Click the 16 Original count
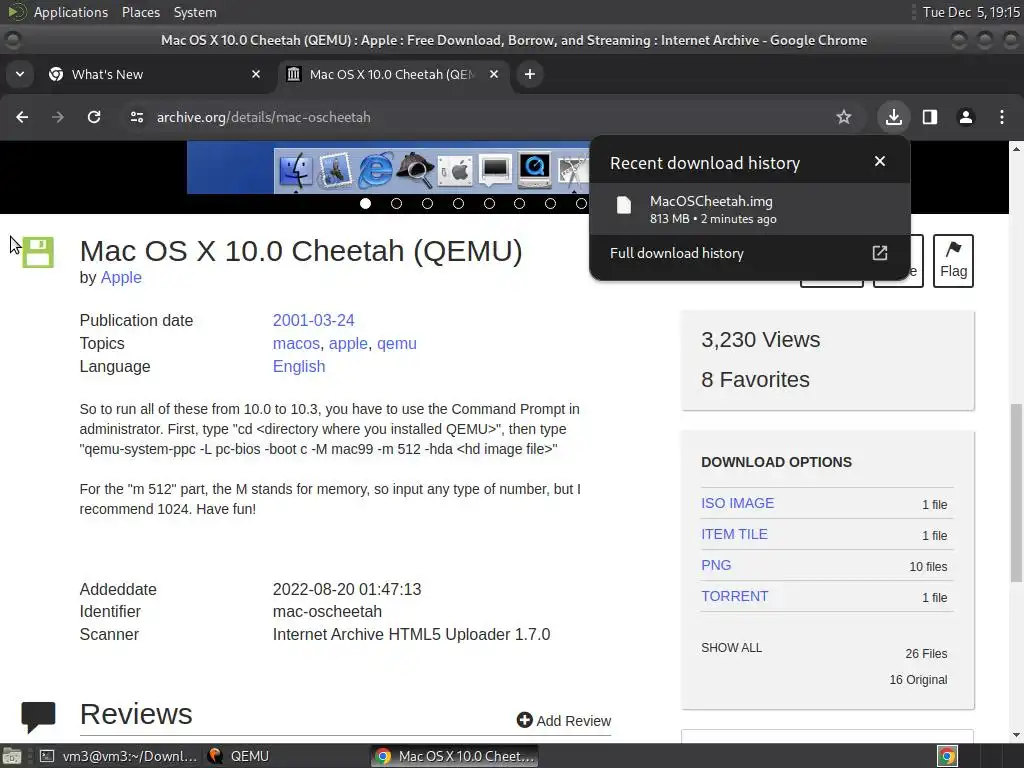Image resolution: width=1024 pixels, height=768 pixels. [x=918, y=680]
